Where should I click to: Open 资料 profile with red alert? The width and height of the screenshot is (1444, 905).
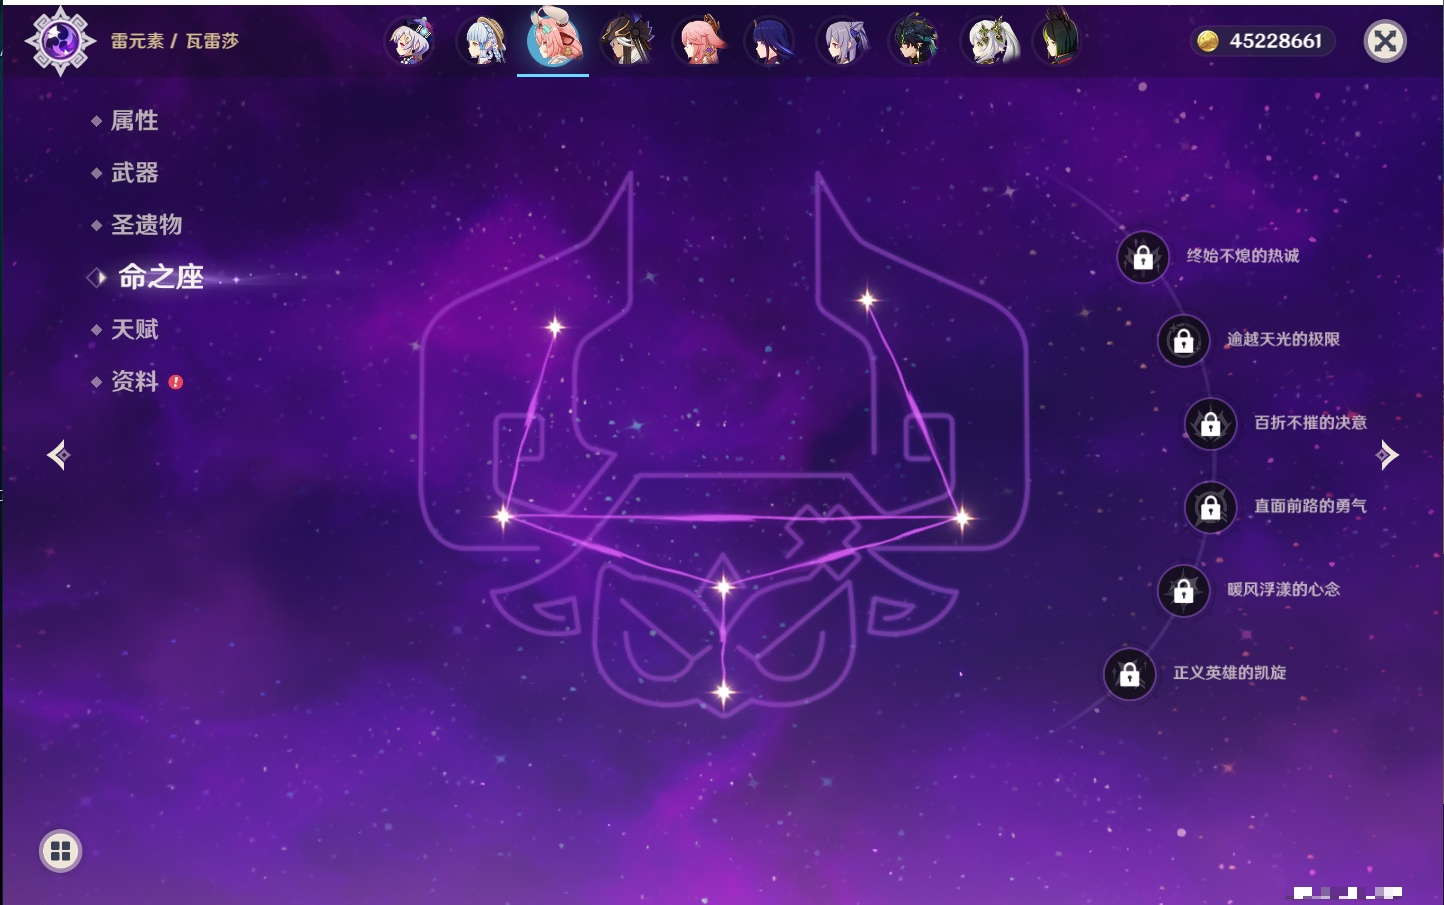click(x=134, y=381)
